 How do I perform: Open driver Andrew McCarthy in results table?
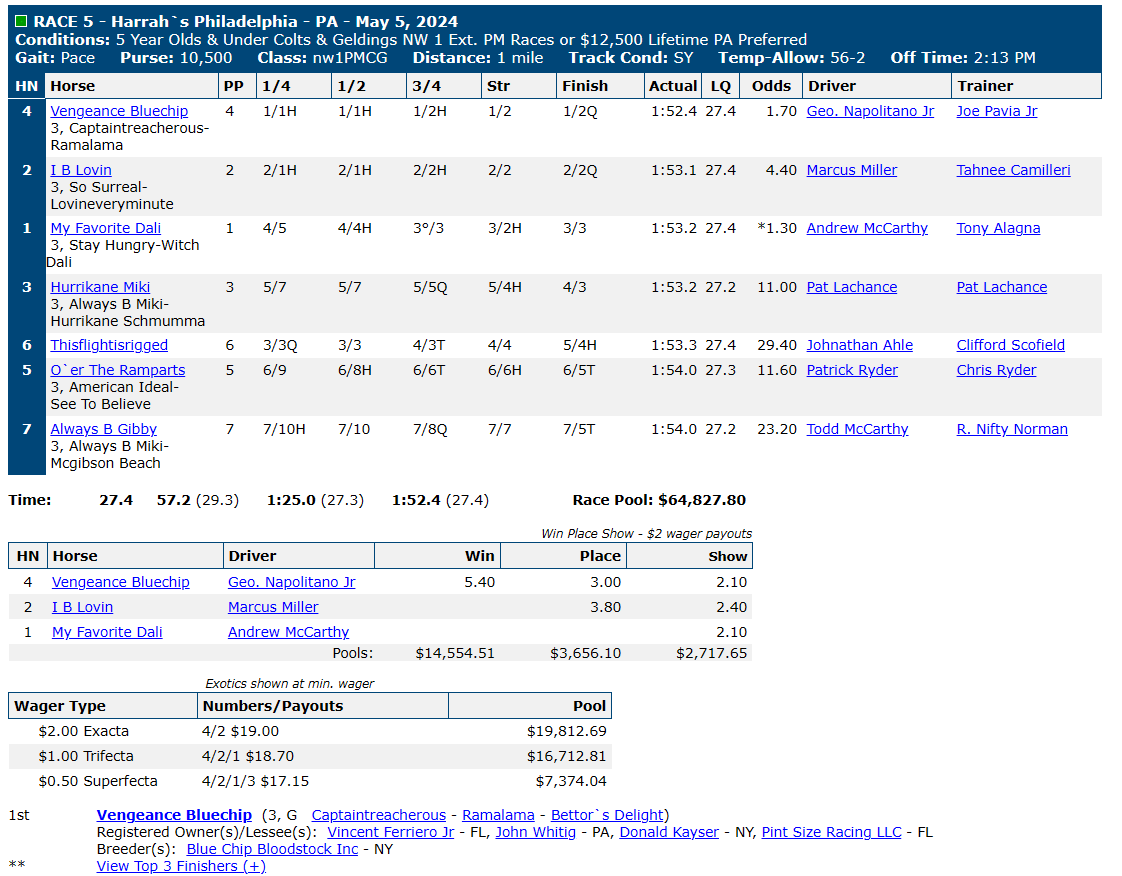point(867,228)
